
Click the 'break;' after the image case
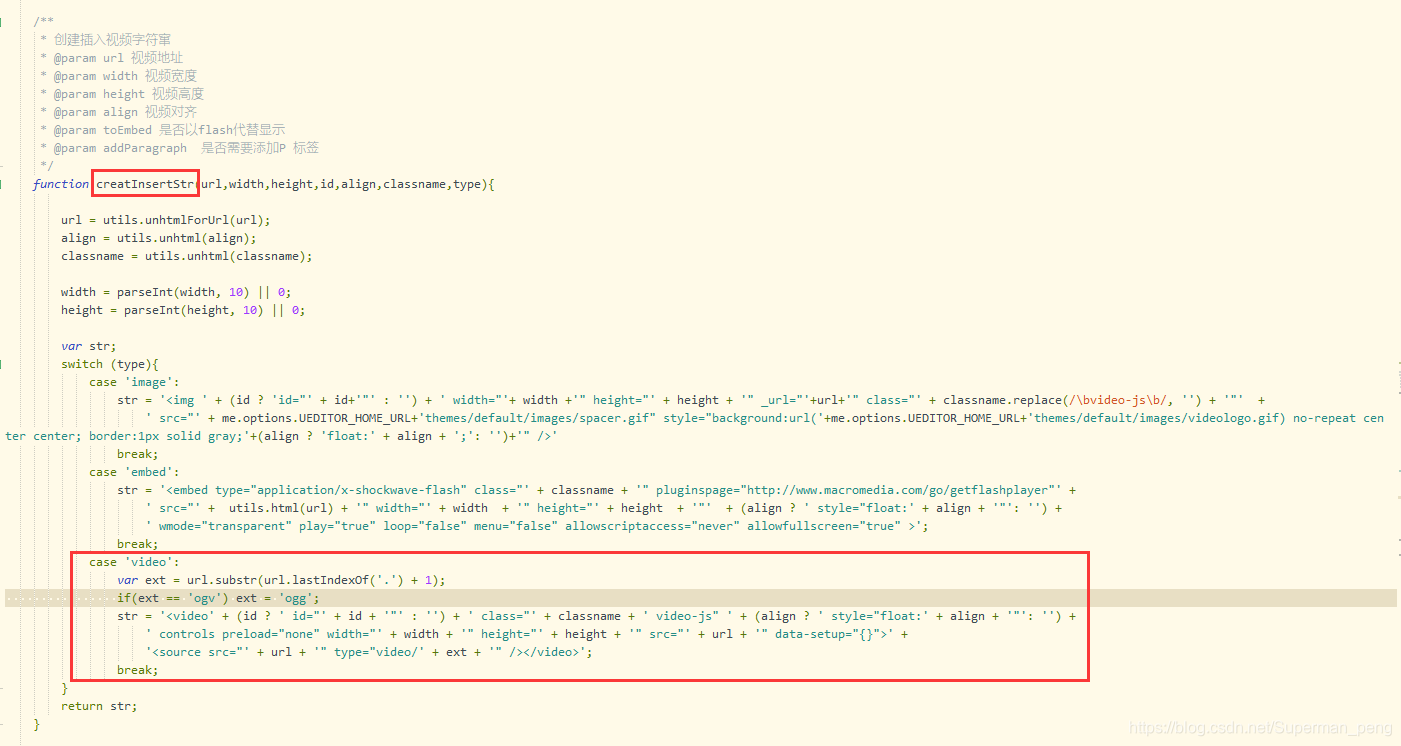pos(138,454)
